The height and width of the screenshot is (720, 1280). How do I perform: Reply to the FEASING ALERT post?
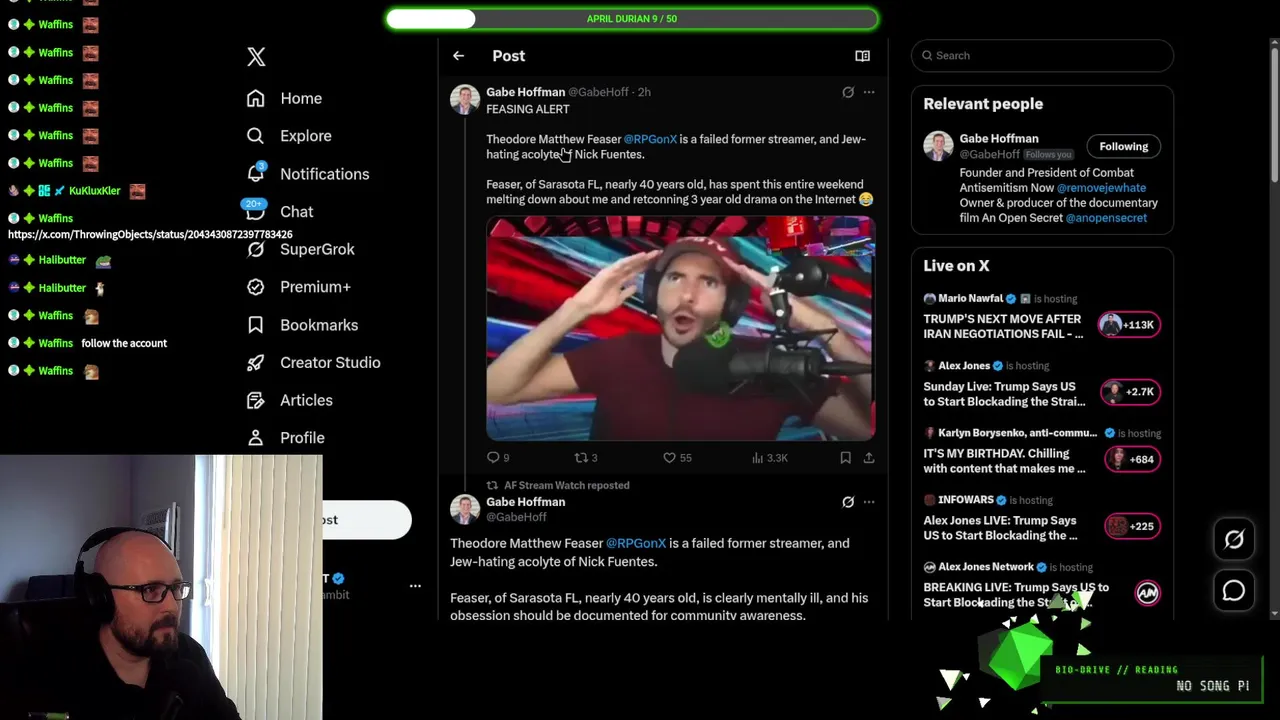coord(498,457)
